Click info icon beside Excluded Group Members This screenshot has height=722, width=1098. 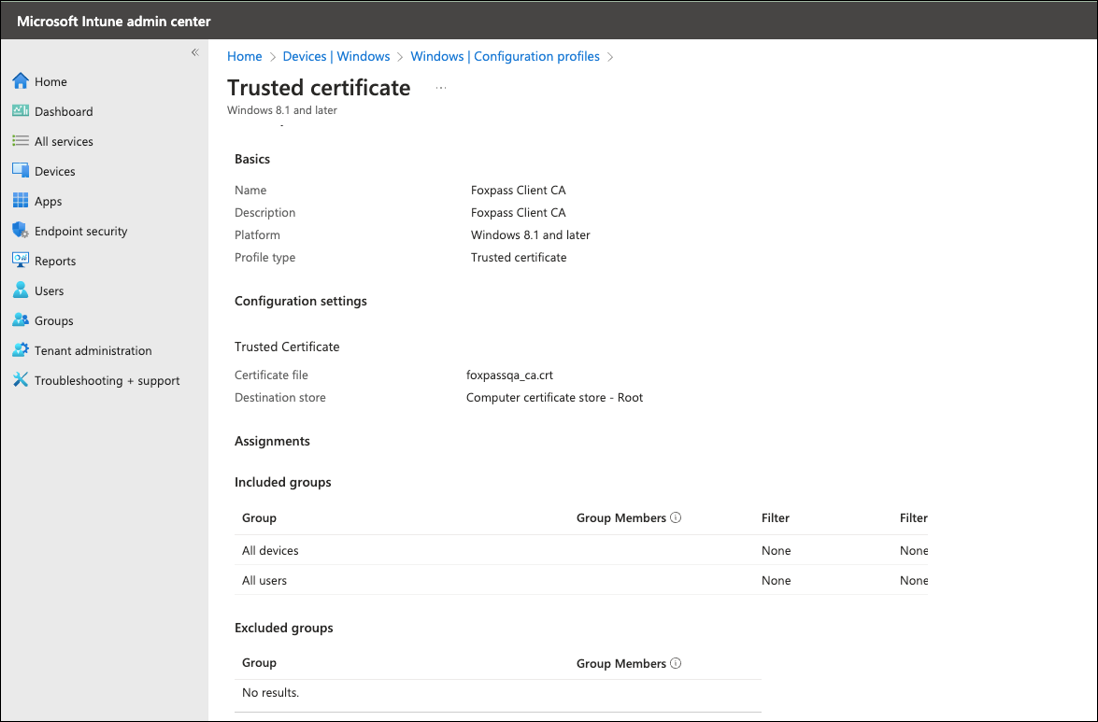pos(676,663)
